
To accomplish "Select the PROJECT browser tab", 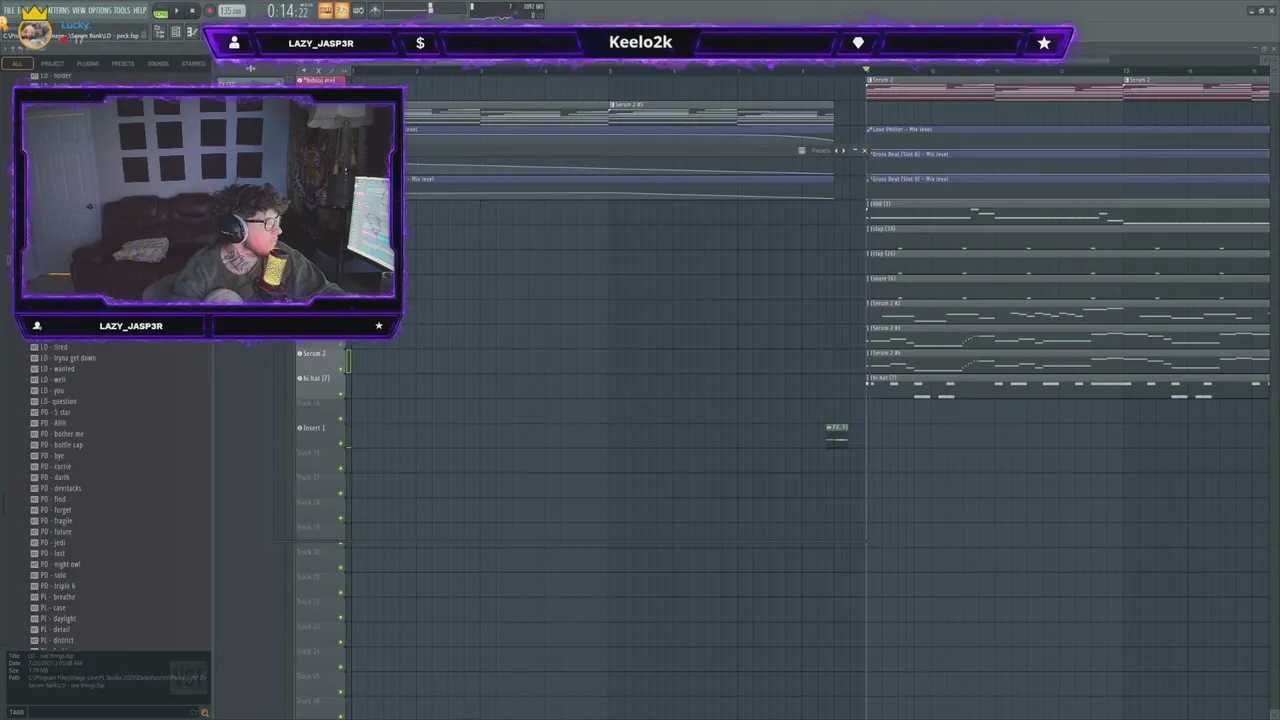I will 52,63.
